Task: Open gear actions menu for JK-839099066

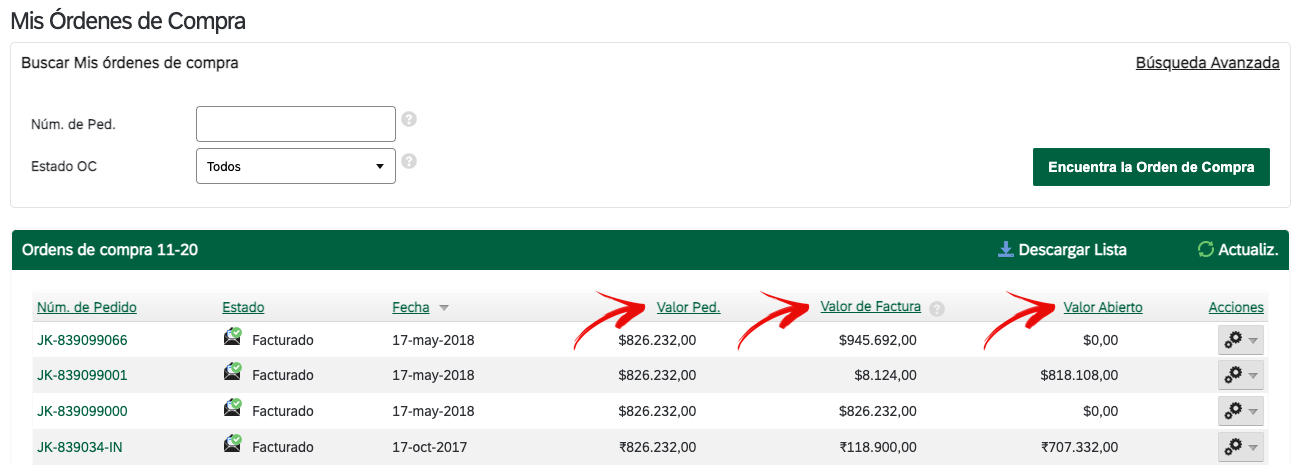Action: [x=1241, y=340]
